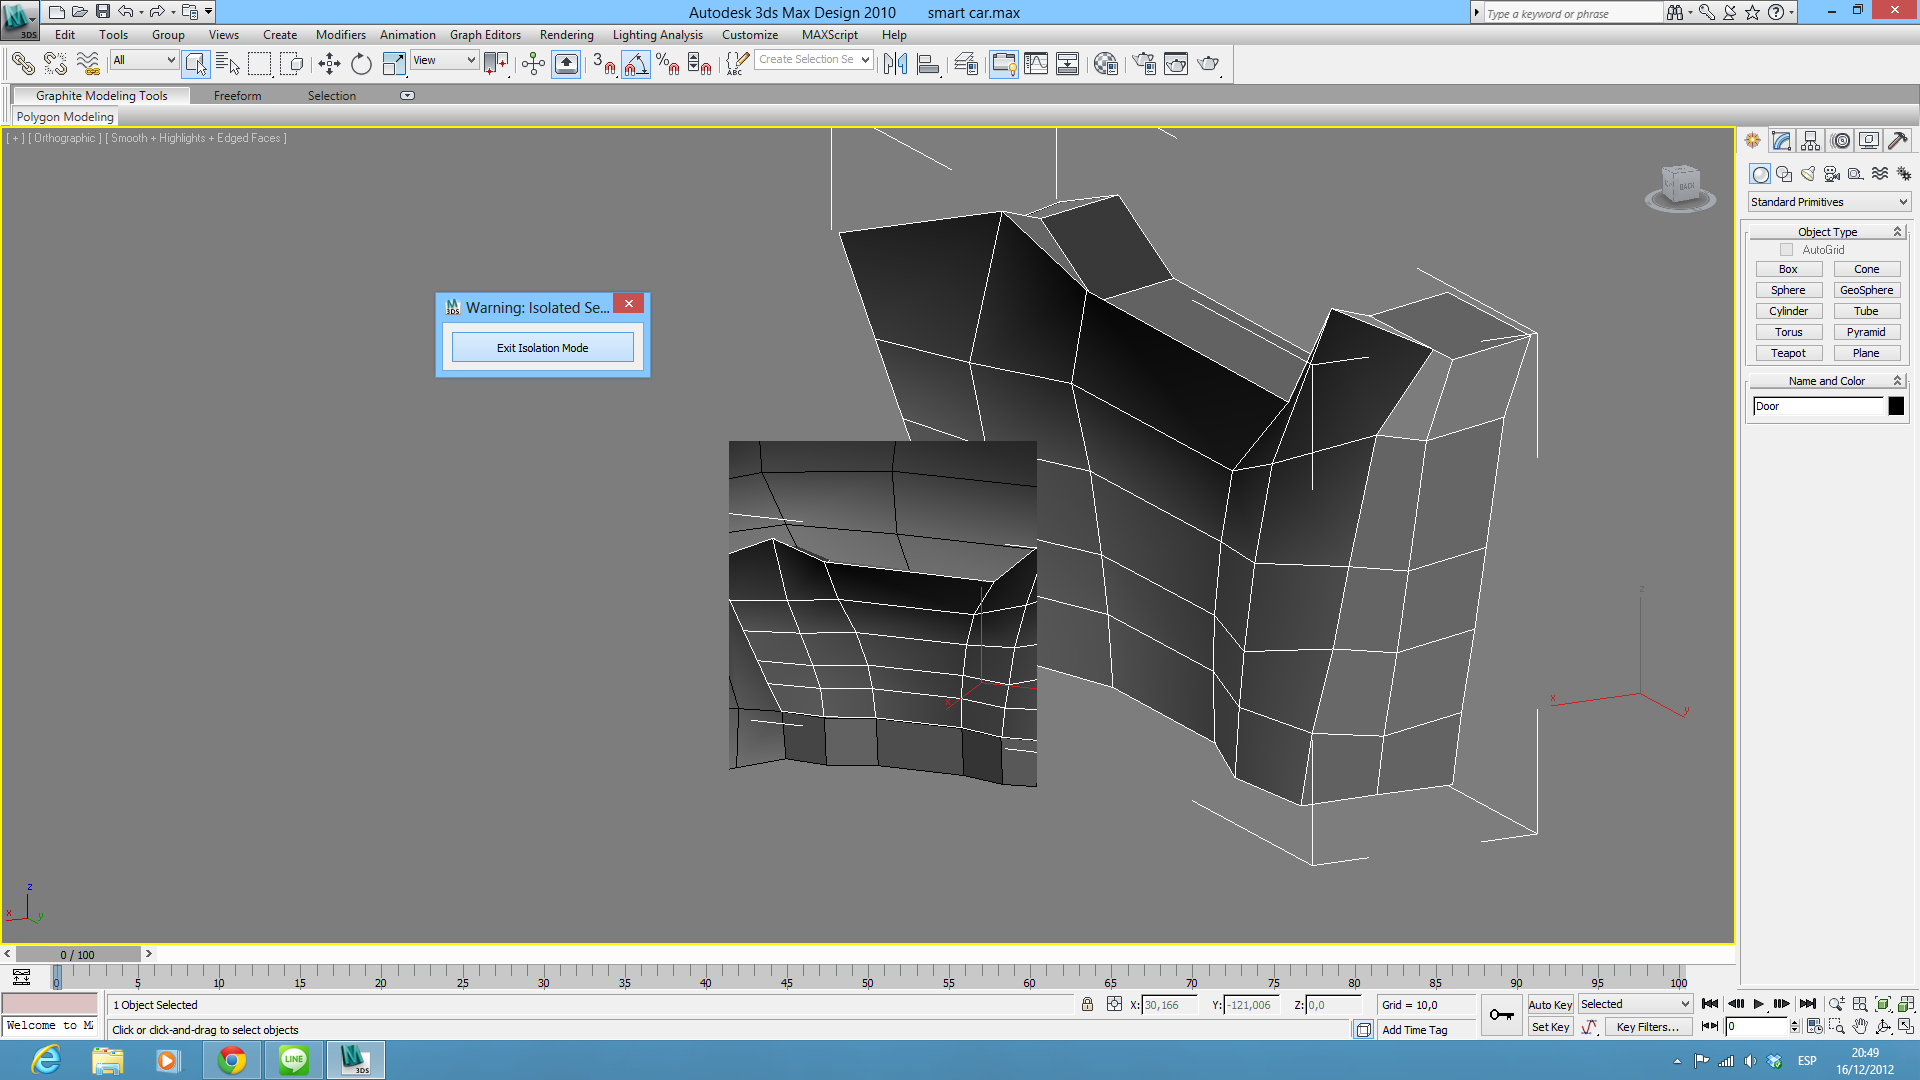Image resolution: width=1920 pixels, height=1080 pixels.
Task: Open the Lights creation category
Action: click(x=1808, y=174)
